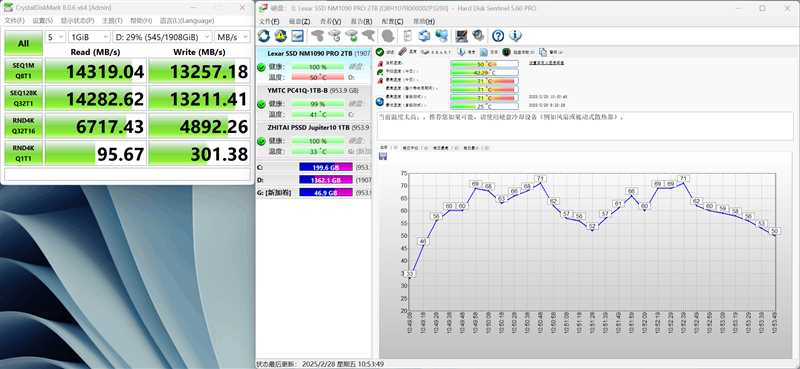
Task: Run the SEQ1M Q8T1 test
Action: (x=23, y=70)
